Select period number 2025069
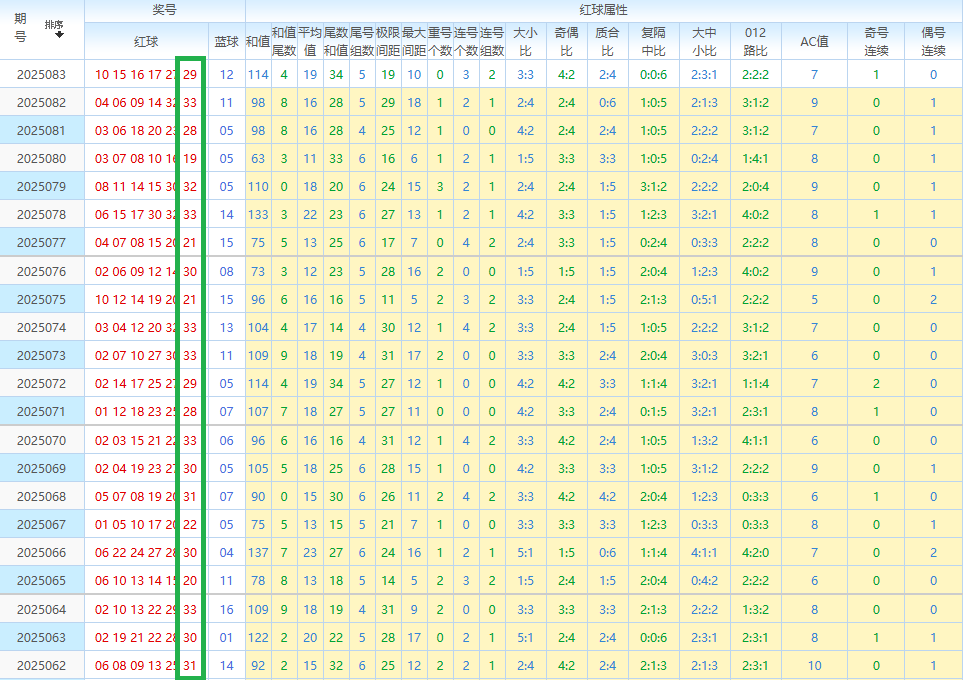 pyautogui.click(x=41, y=468)
